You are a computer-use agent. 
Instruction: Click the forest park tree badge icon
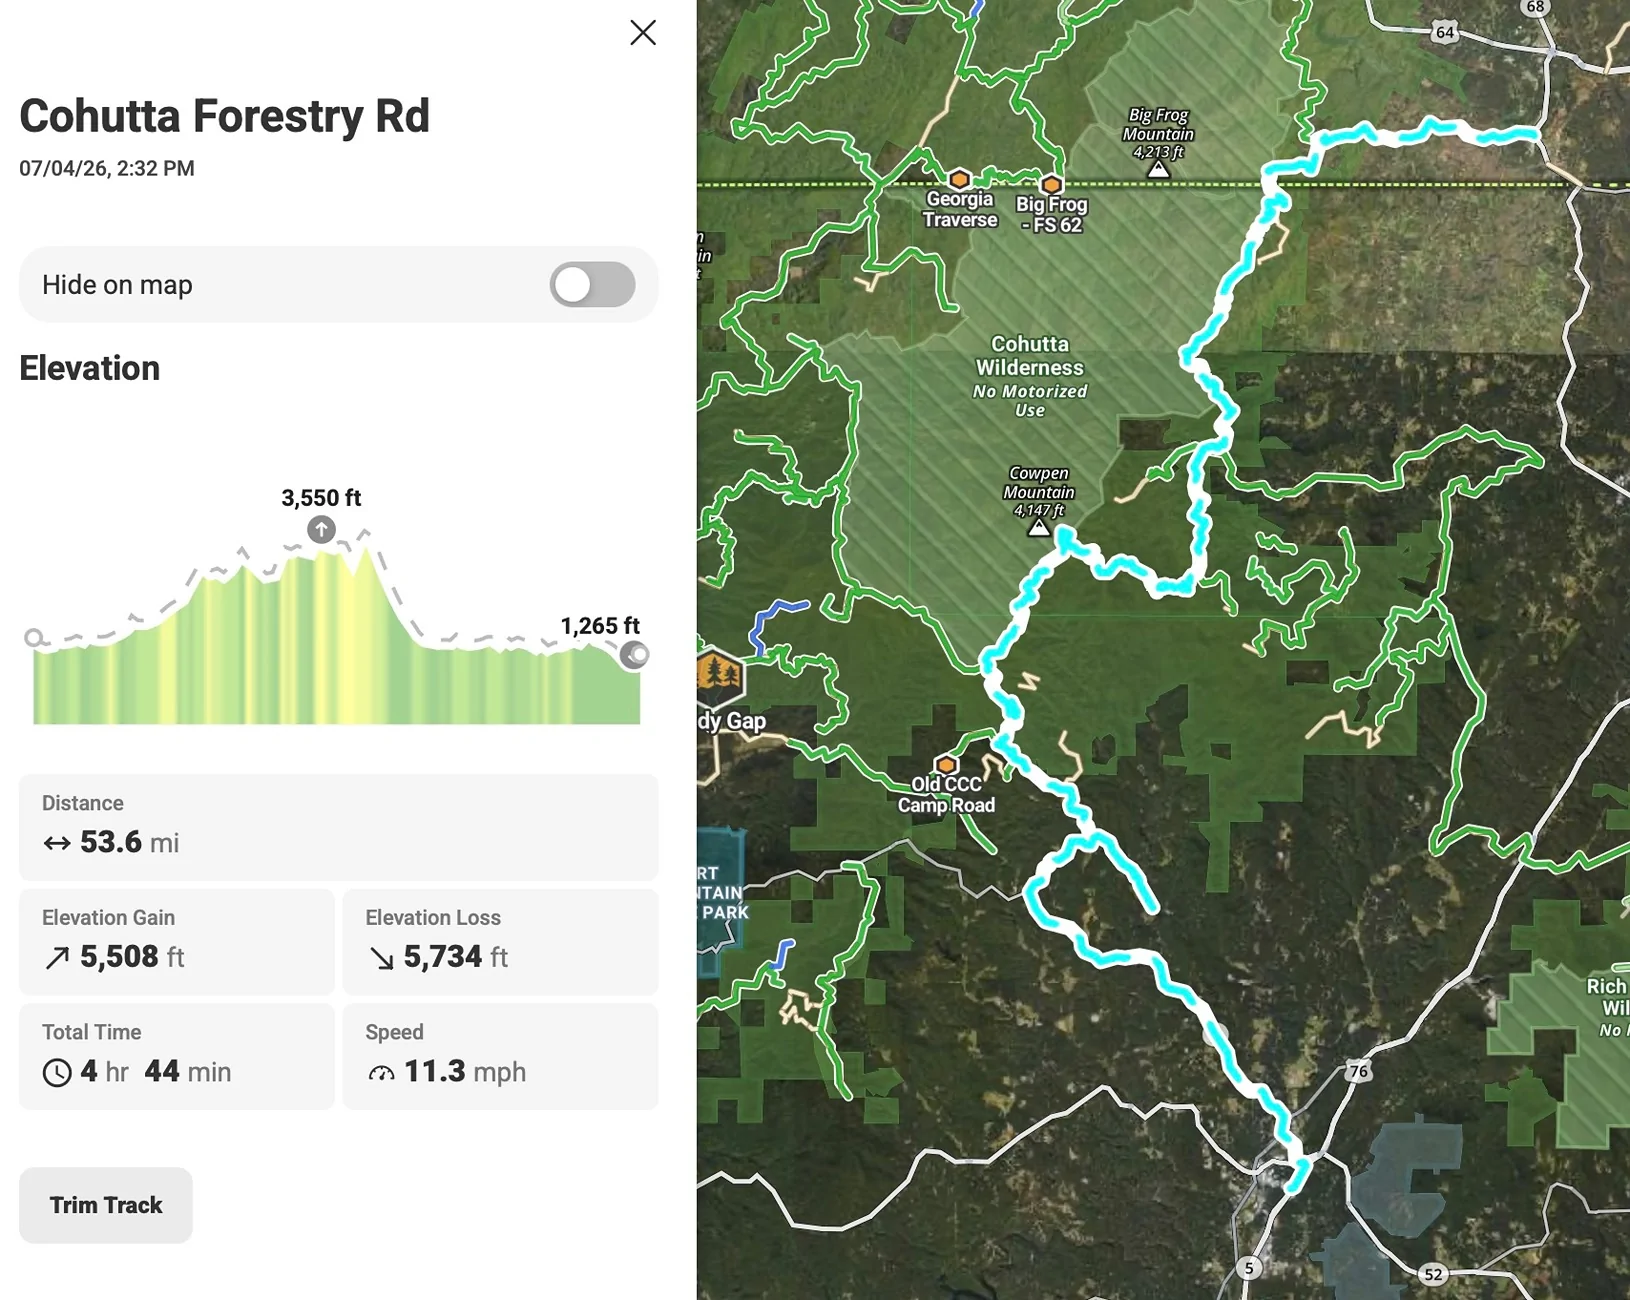coord(720,677)
